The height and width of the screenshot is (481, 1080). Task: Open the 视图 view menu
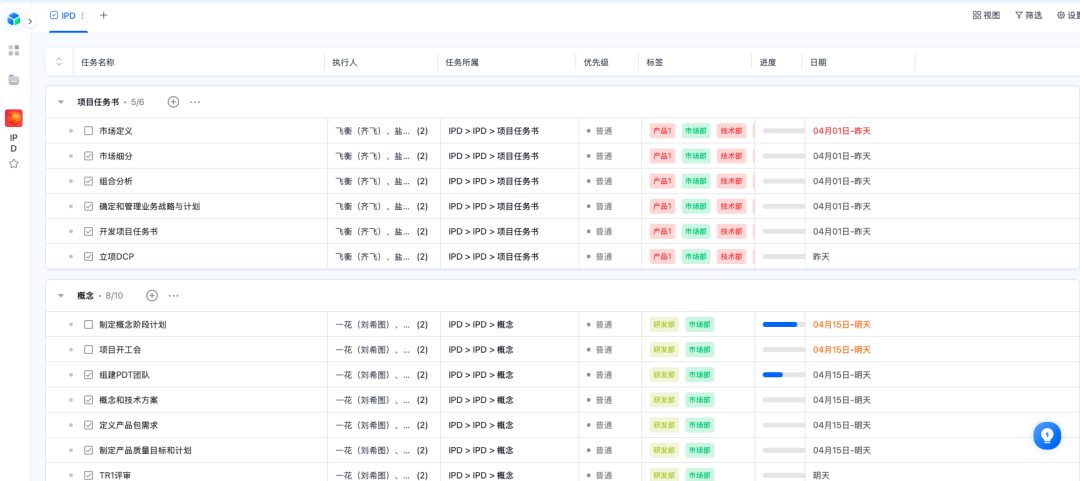tap(986, 15)
